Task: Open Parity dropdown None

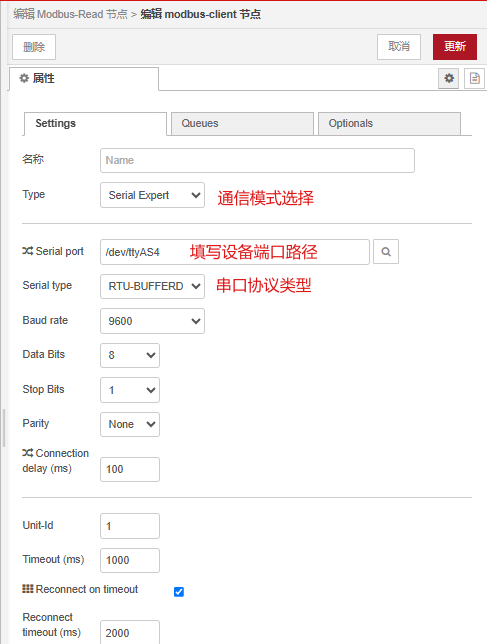Action: coord(130,424)
